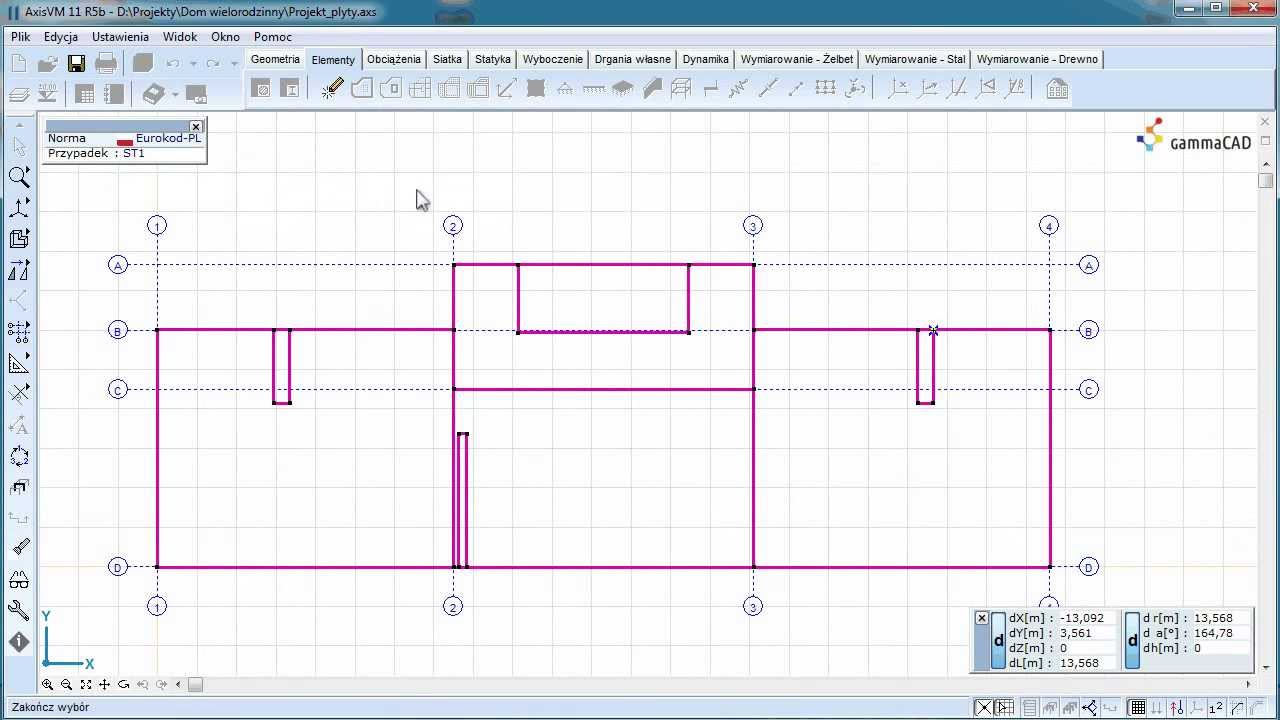The height and width of the screenshot is (720, 1280).
Task: Click the line support icon
Action: (594, 89)
